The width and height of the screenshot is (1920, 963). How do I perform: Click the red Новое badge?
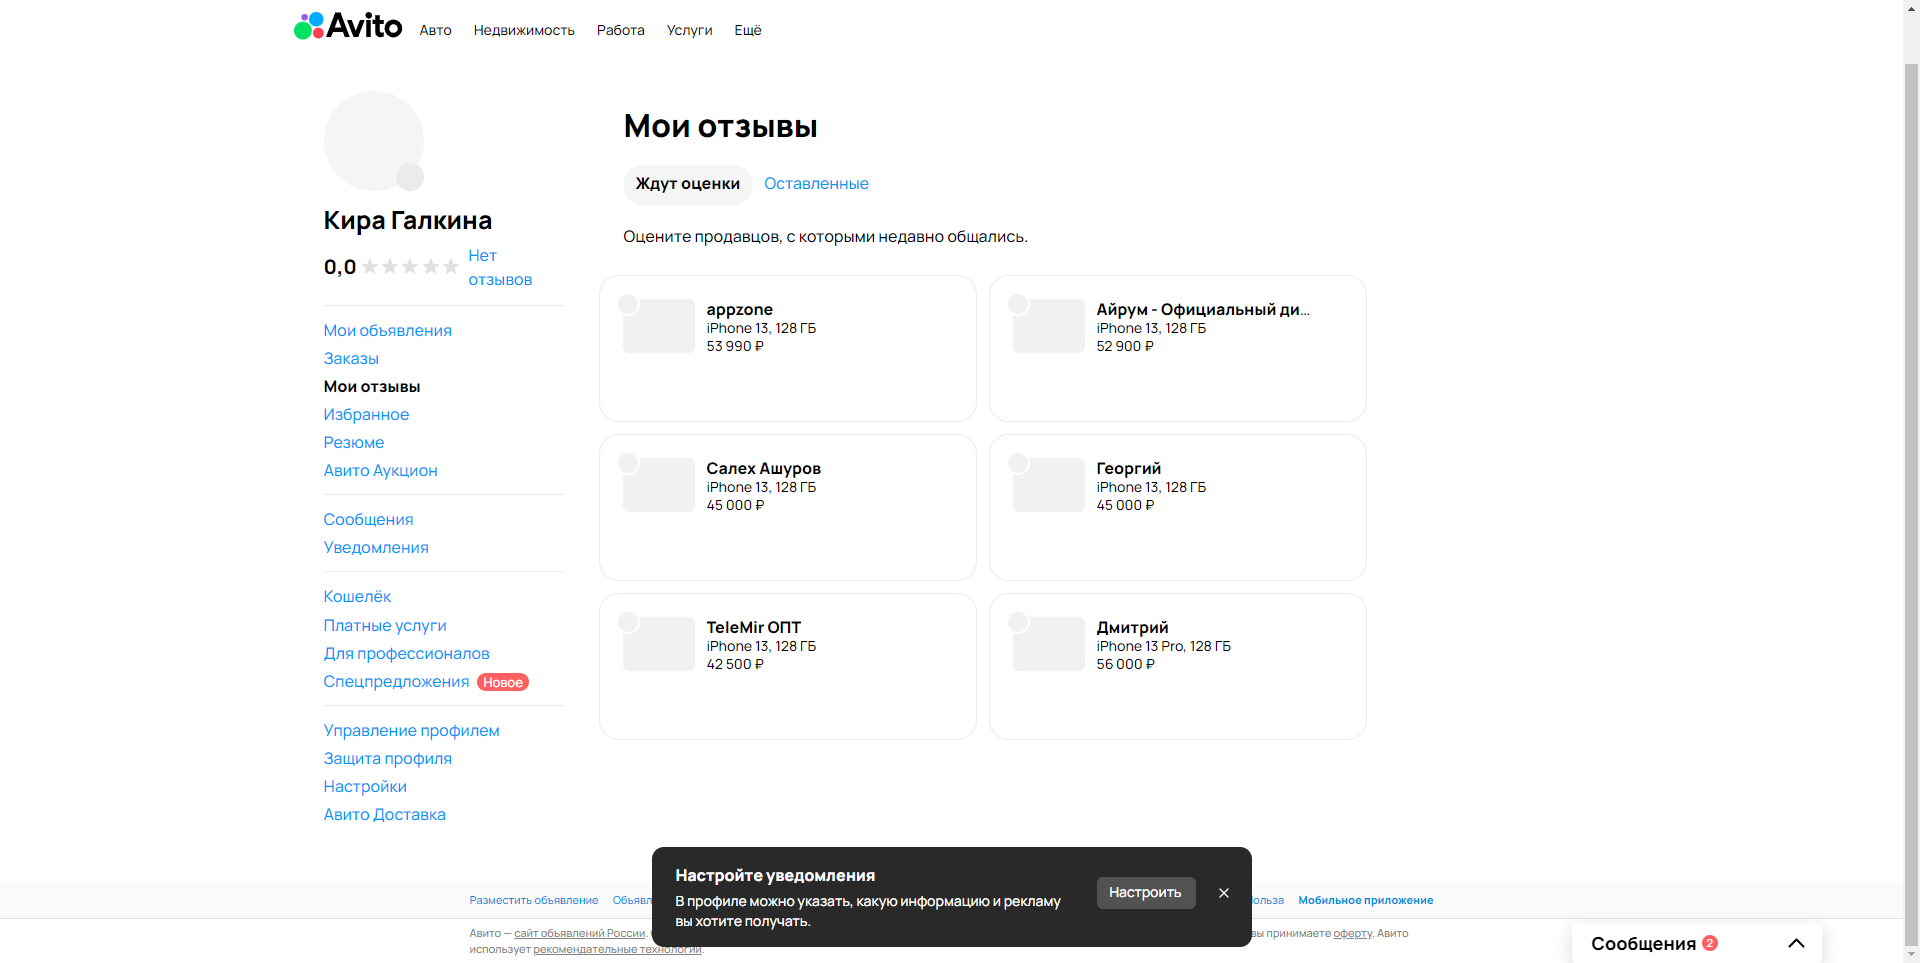pyautogui.click(x=503, y=682)
